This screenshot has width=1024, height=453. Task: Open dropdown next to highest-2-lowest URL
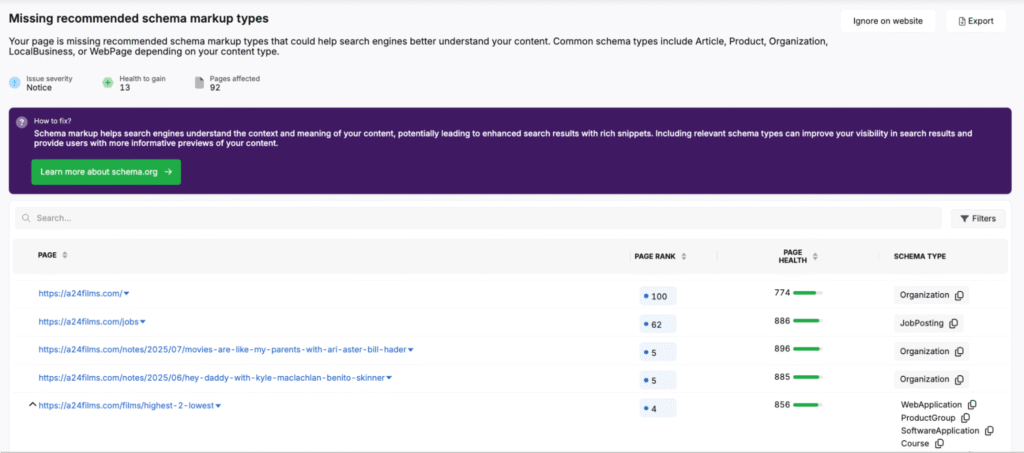[x=219, y=406]
